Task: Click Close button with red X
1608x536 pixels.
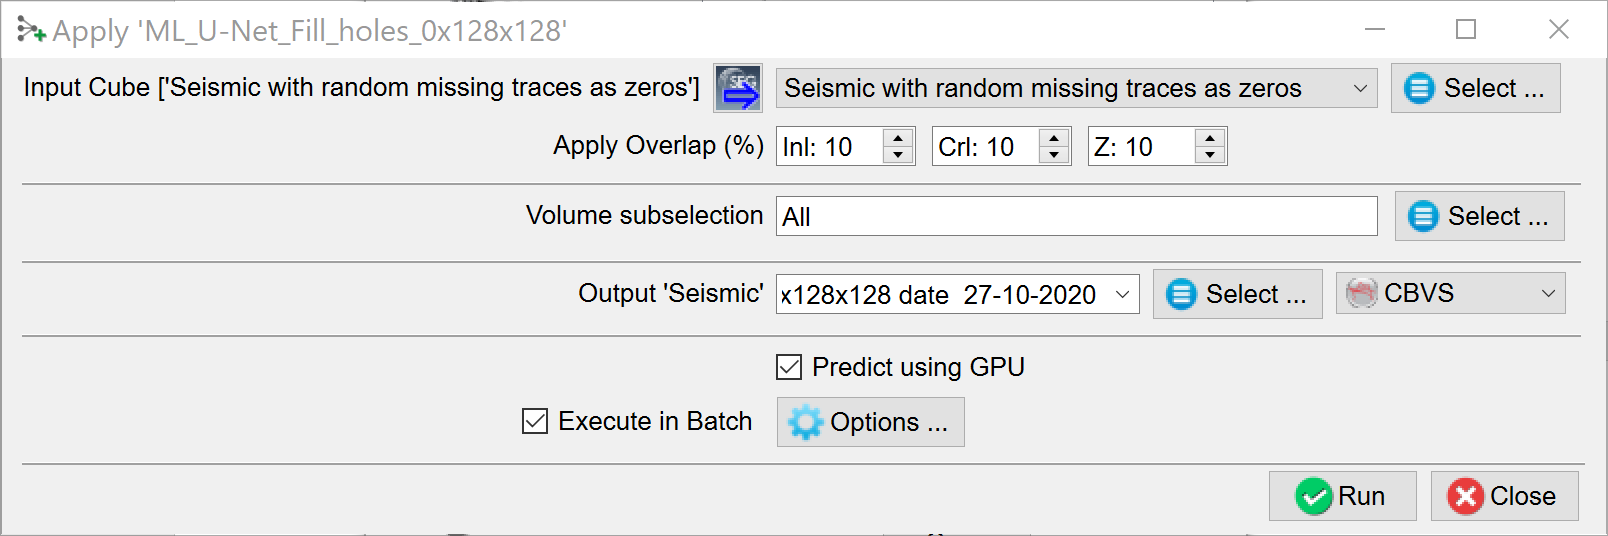Action: (1504, 496)
